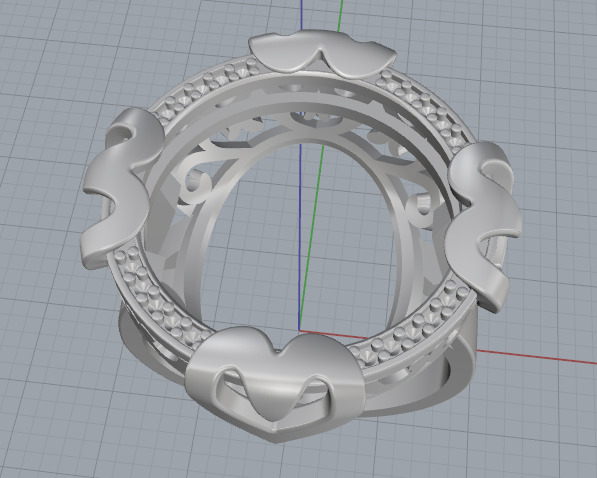Select the front heart with ribbon cutout

pos(275,383)
